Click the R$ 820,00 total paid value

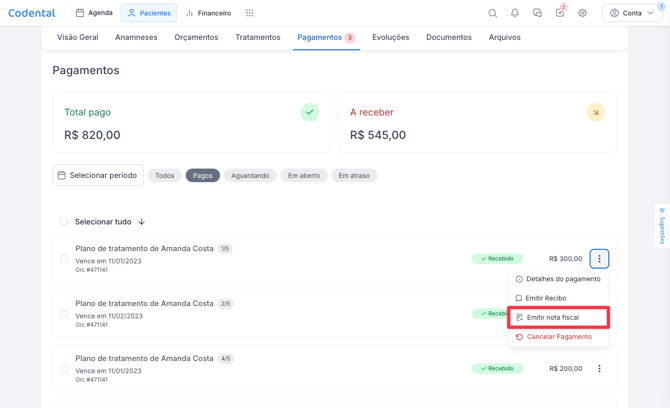(x=92, y=135)
